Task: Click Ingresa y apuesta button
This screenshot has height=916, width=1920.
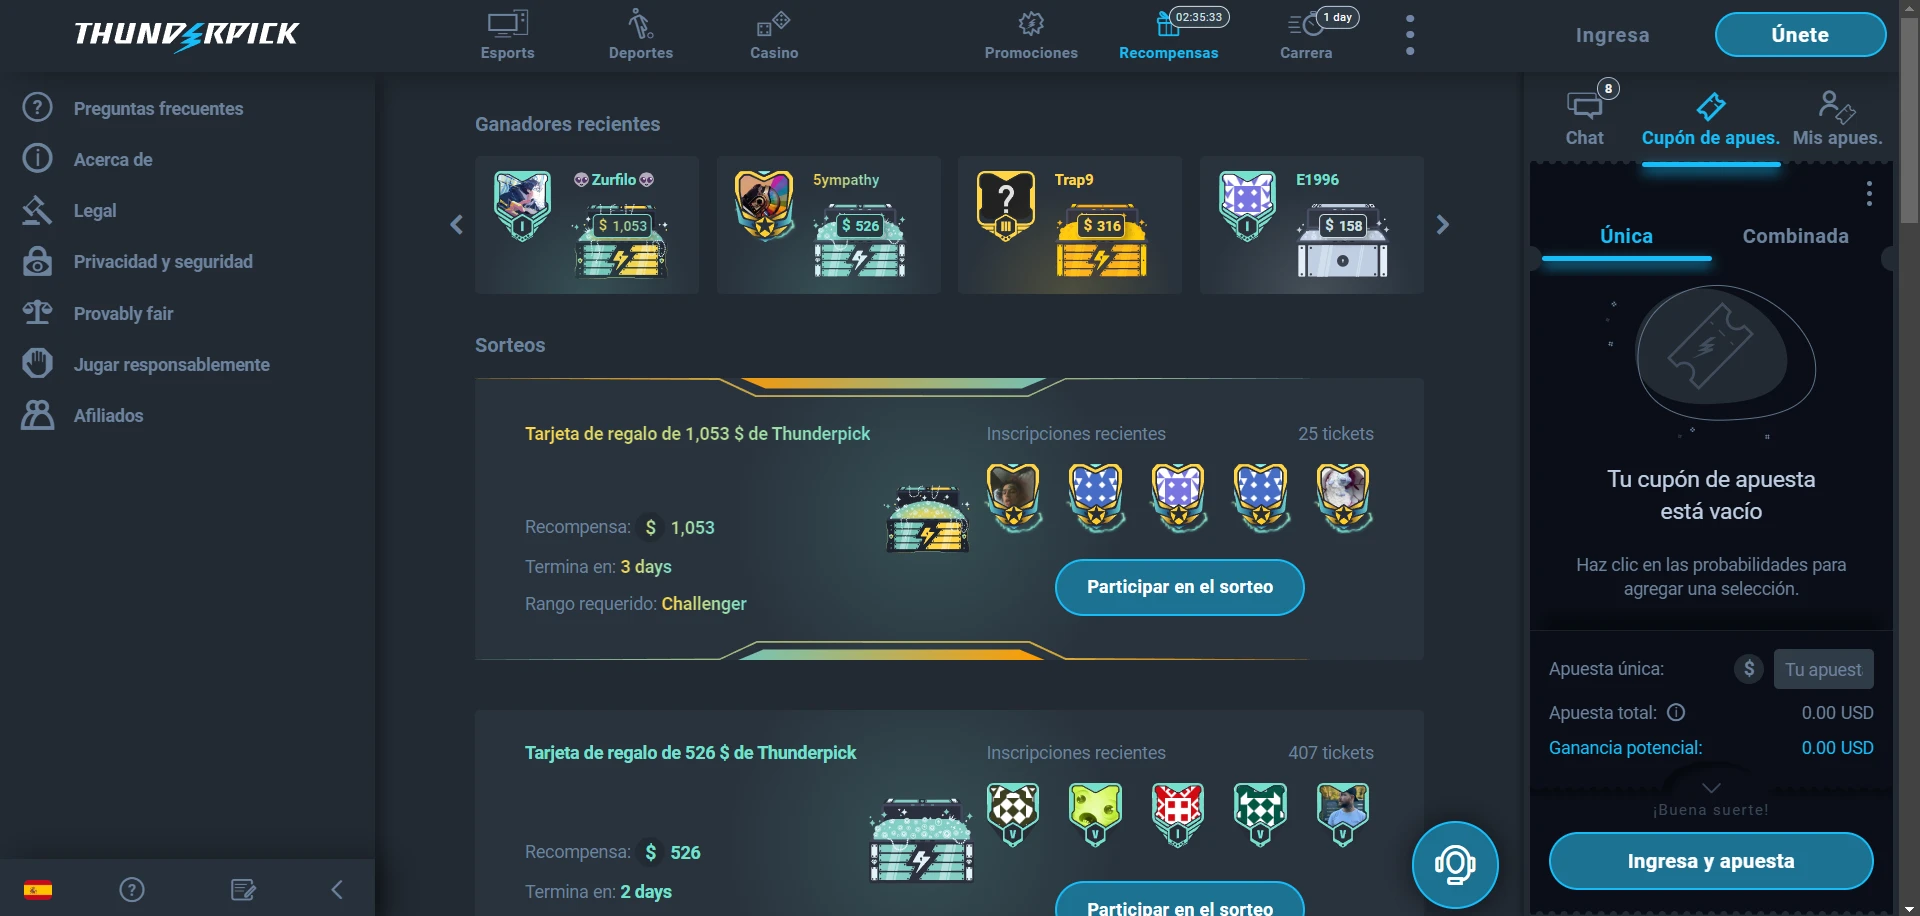Action: click(1711, 861)
